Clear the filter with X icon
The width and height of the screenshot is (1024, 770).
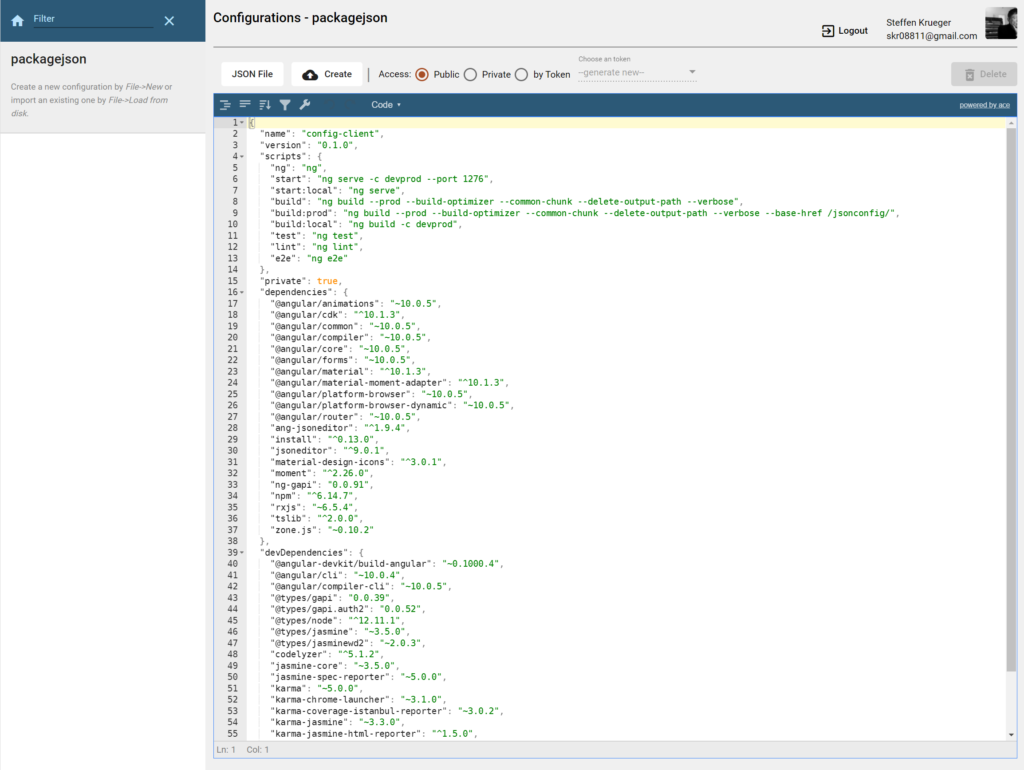[x=169, y=21]
